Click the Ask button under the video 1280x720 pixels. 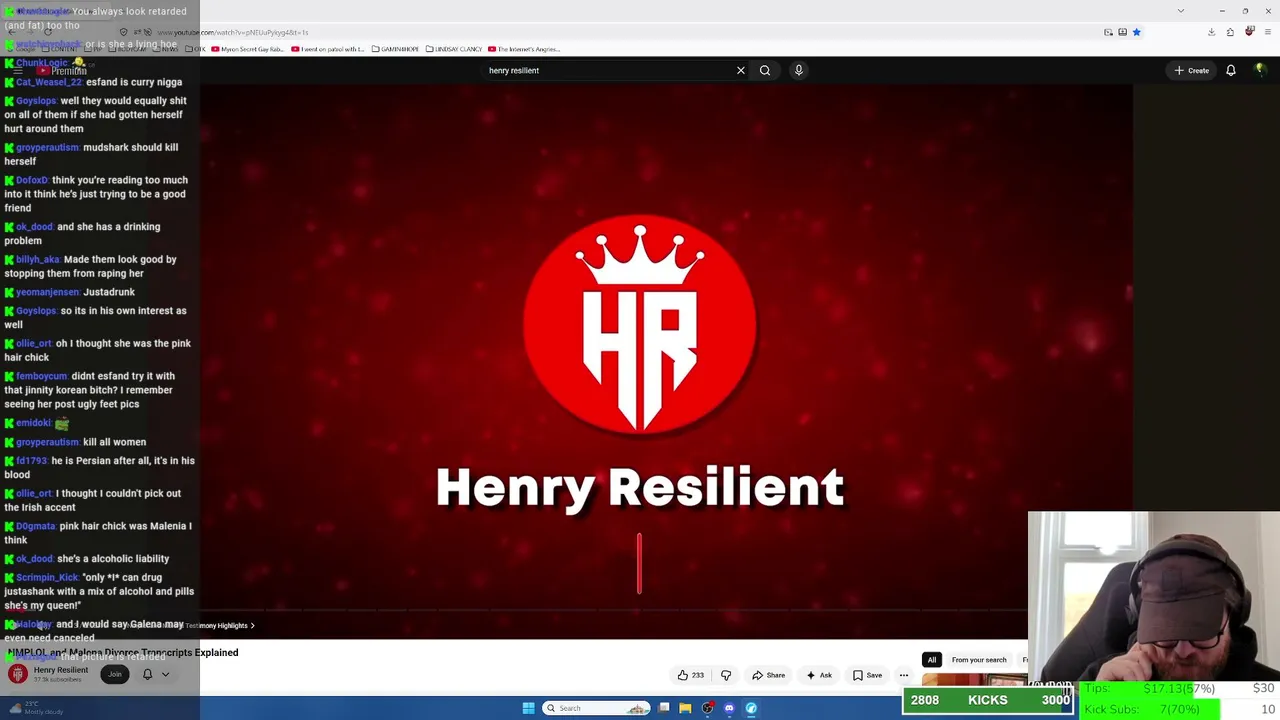point(819,675)
